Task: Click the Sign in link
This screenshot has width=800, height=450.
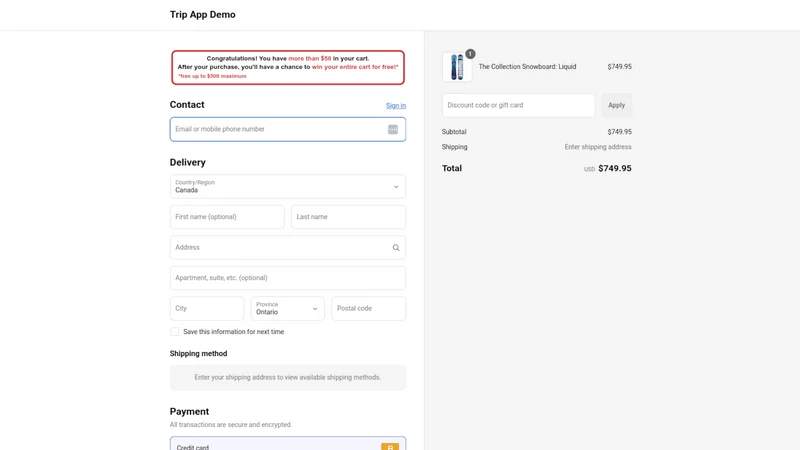Action: tap(396, 106)
